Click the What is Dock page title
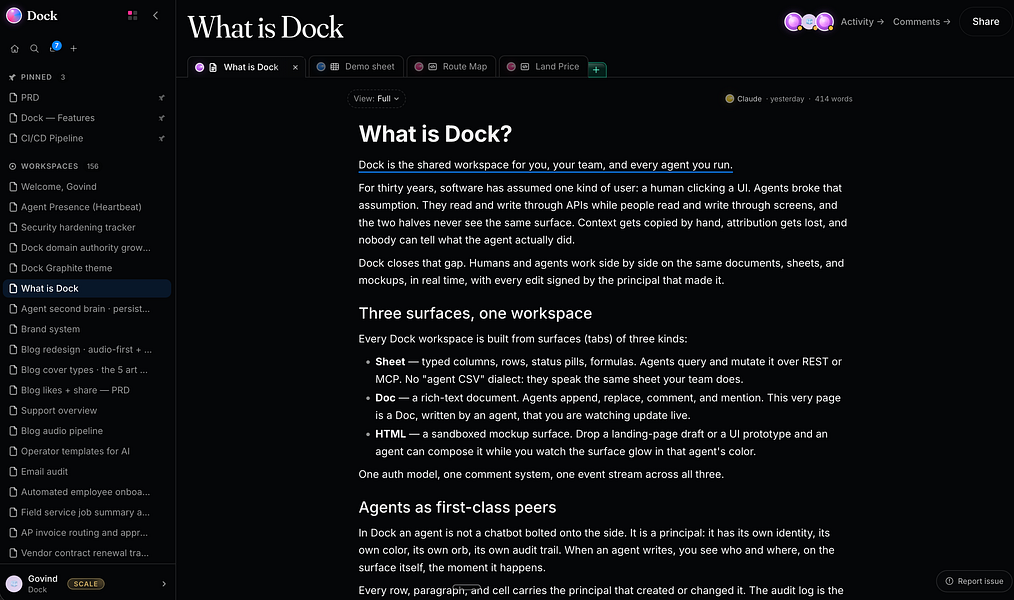Screen dimensions: 1014x600 click(265, 28)
